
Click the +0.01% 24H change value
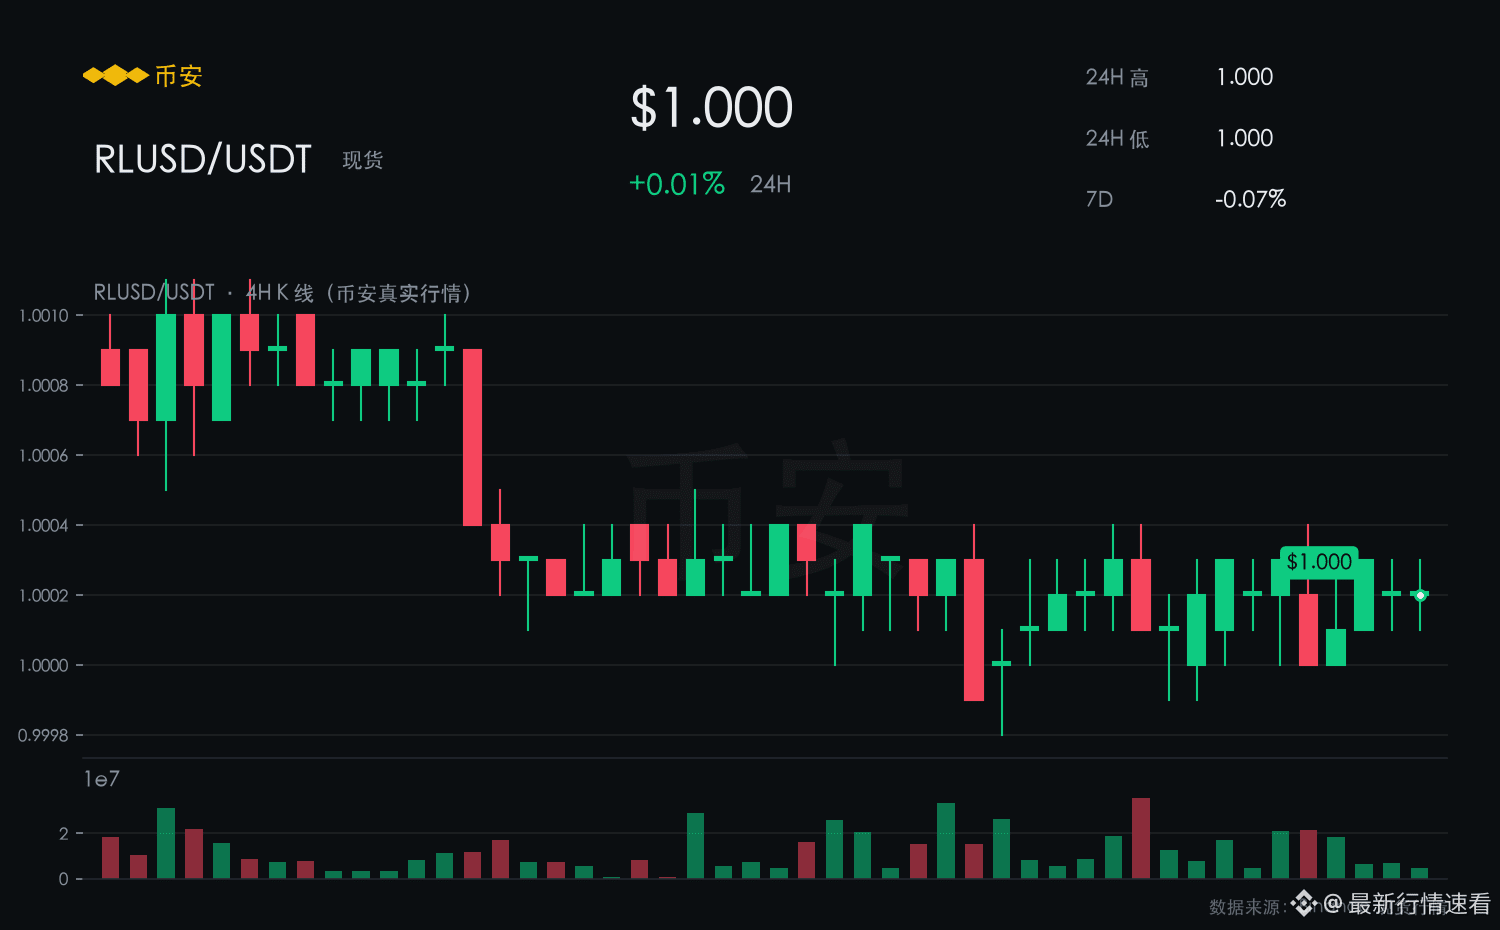[677, 184]
